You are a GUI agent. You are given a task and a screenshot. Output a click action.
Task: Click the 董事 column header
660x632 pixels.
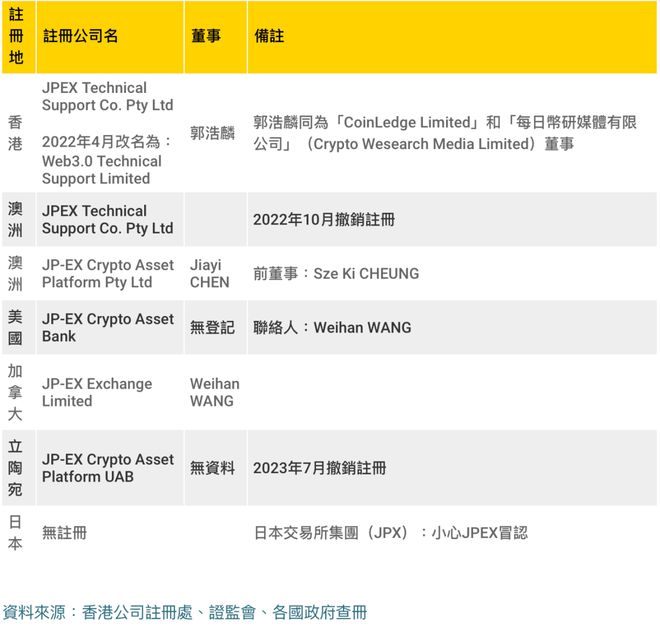[x=216, y=37]
